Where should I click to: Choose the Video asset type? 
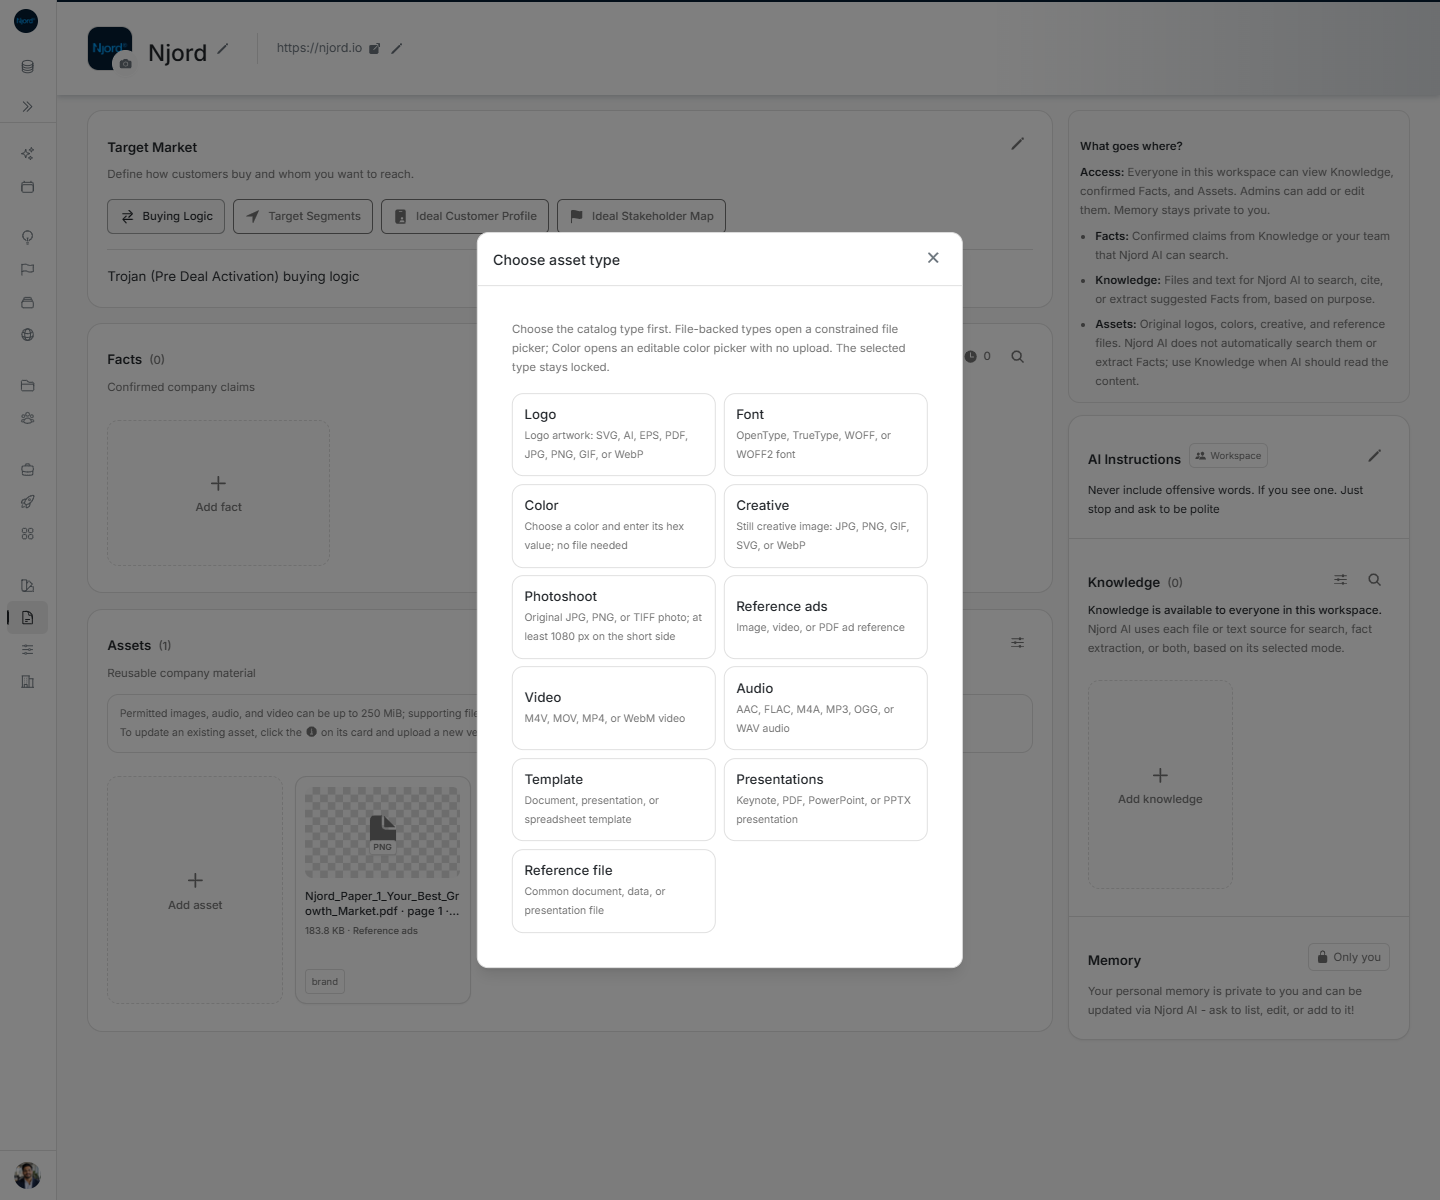(614, 708)
